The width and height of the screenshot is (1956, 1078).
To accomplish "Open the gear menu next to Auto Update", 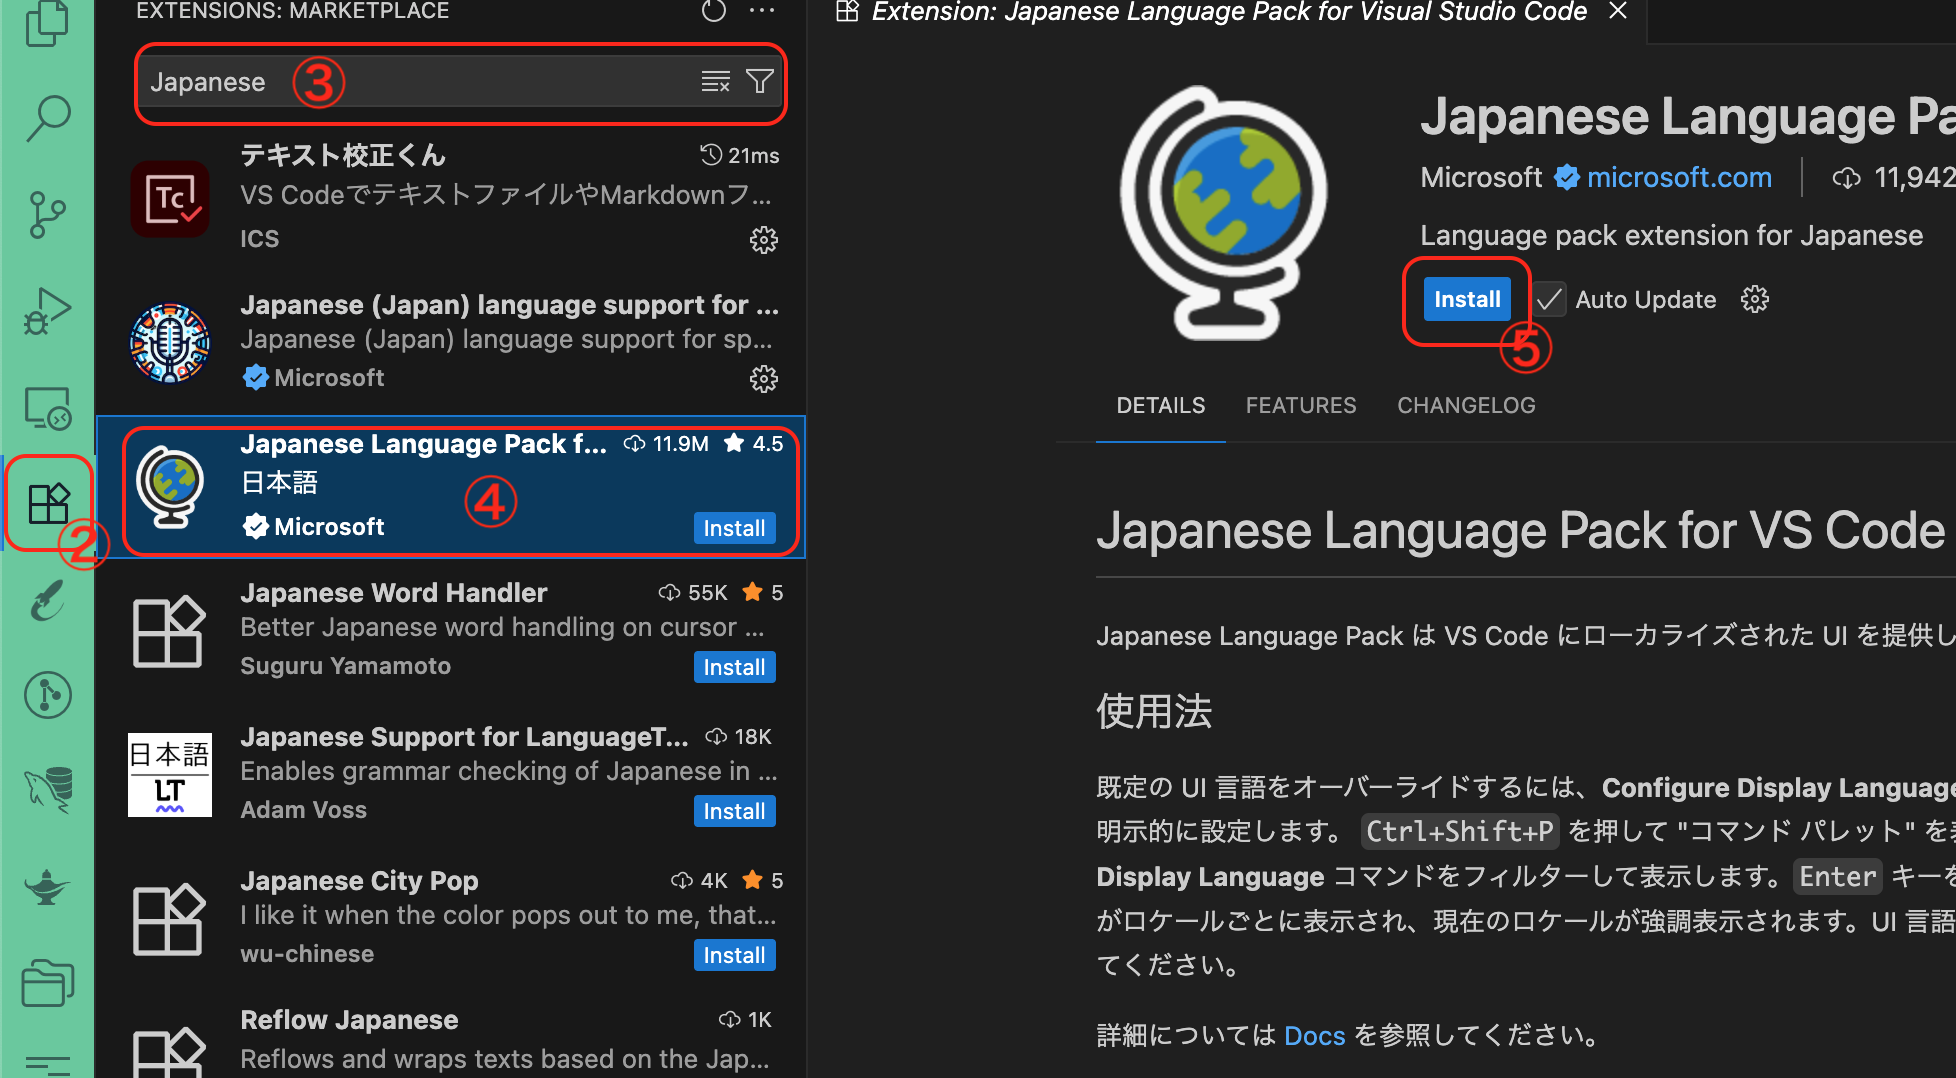I will click(x=1755, y=299).
